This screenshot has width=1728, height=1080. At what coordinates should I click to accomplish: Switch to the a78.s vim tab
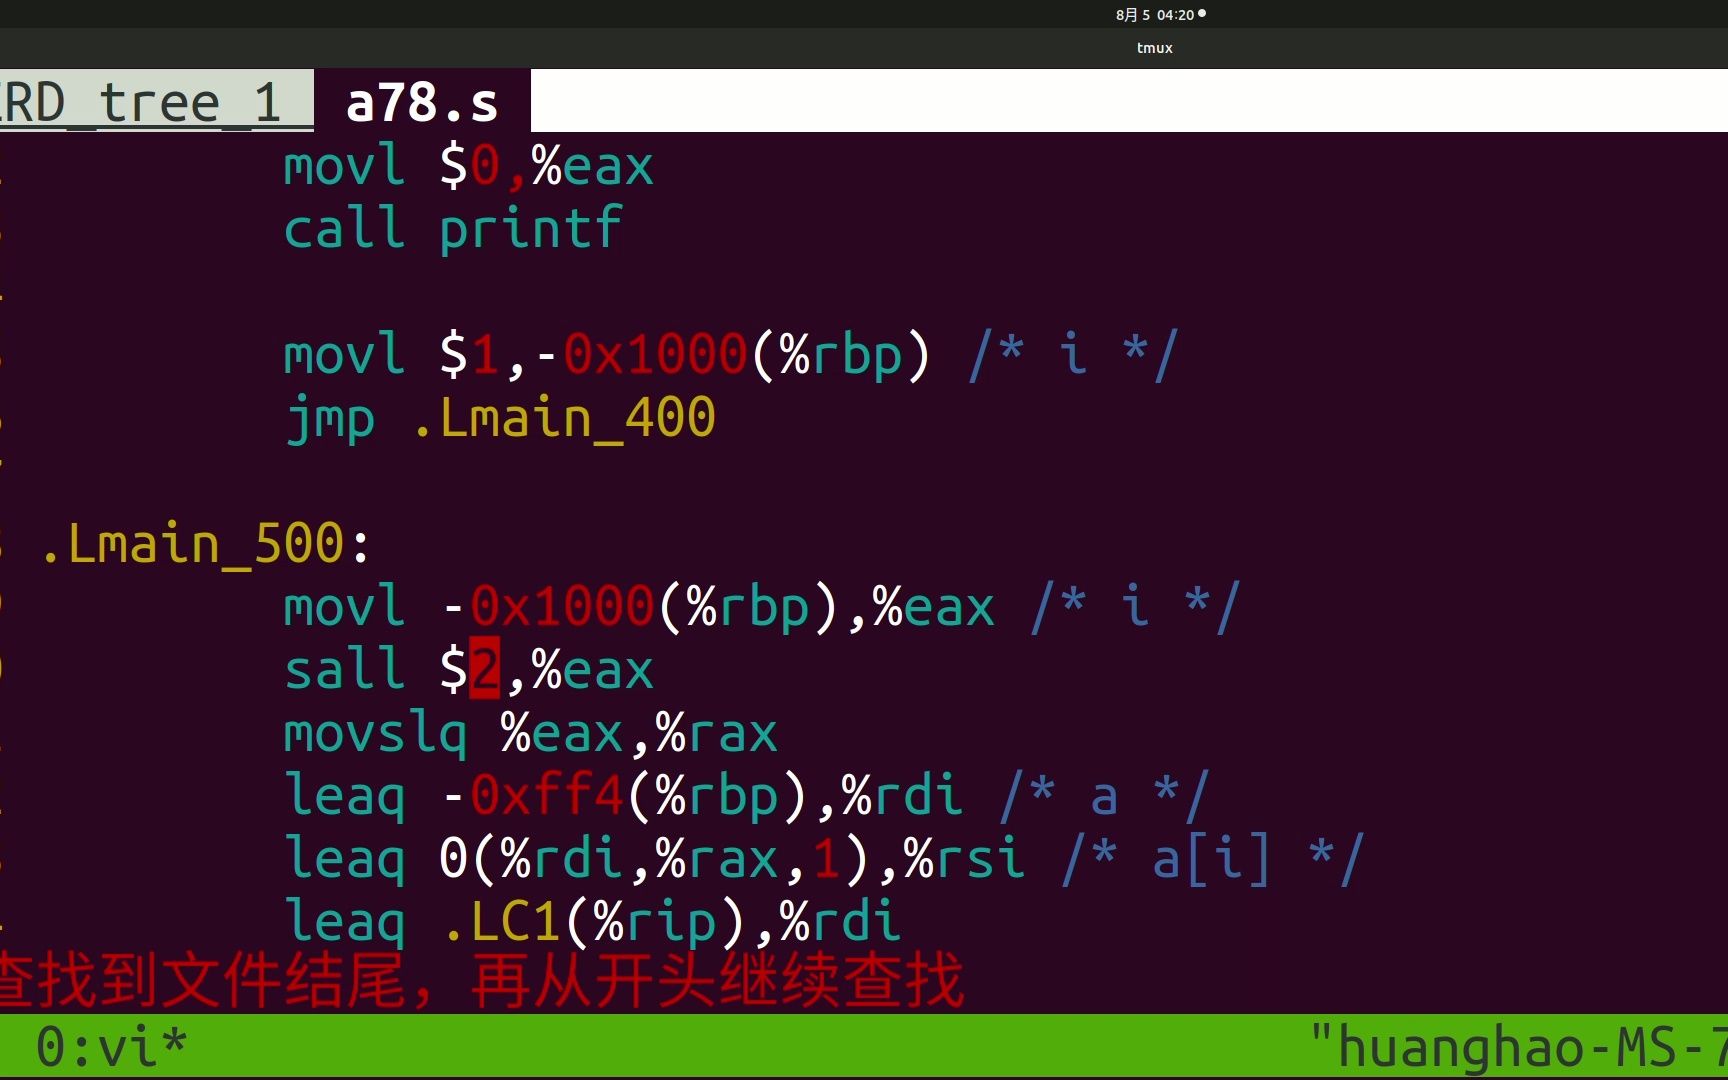[421, 103]
